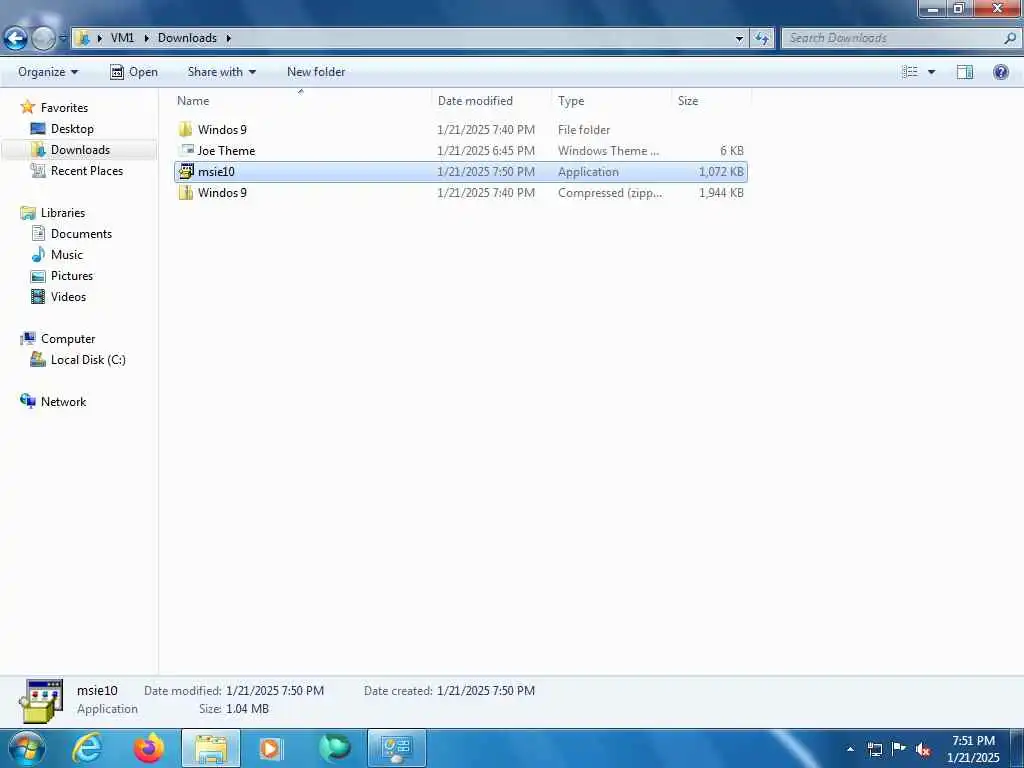
Task: Click the 'File folder' type cell
Action: pos(584,130)
